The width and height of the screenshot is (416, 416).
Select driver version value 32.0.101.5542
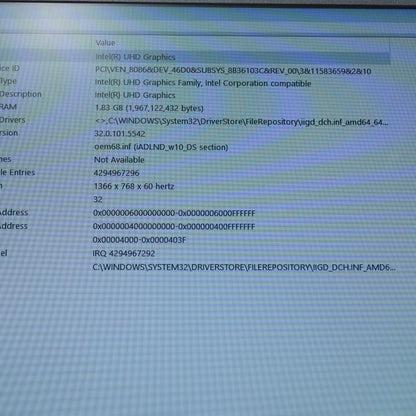(120, 134)
